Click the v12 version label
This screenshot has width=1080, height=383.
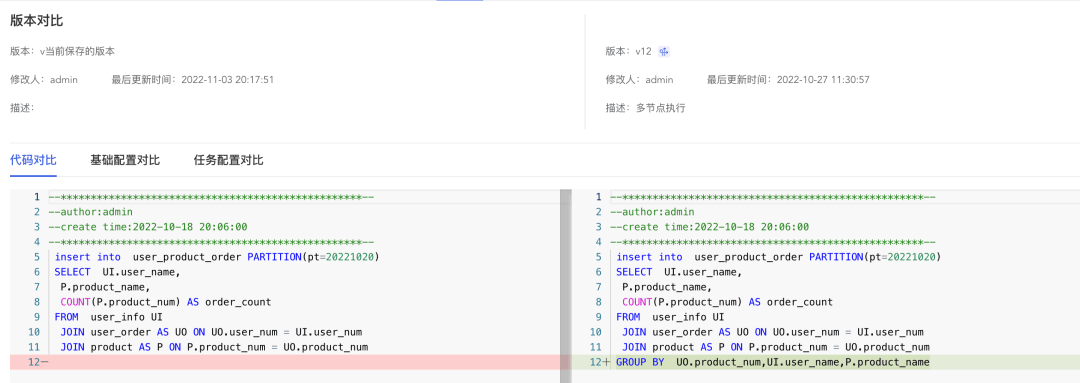(643, 52)
